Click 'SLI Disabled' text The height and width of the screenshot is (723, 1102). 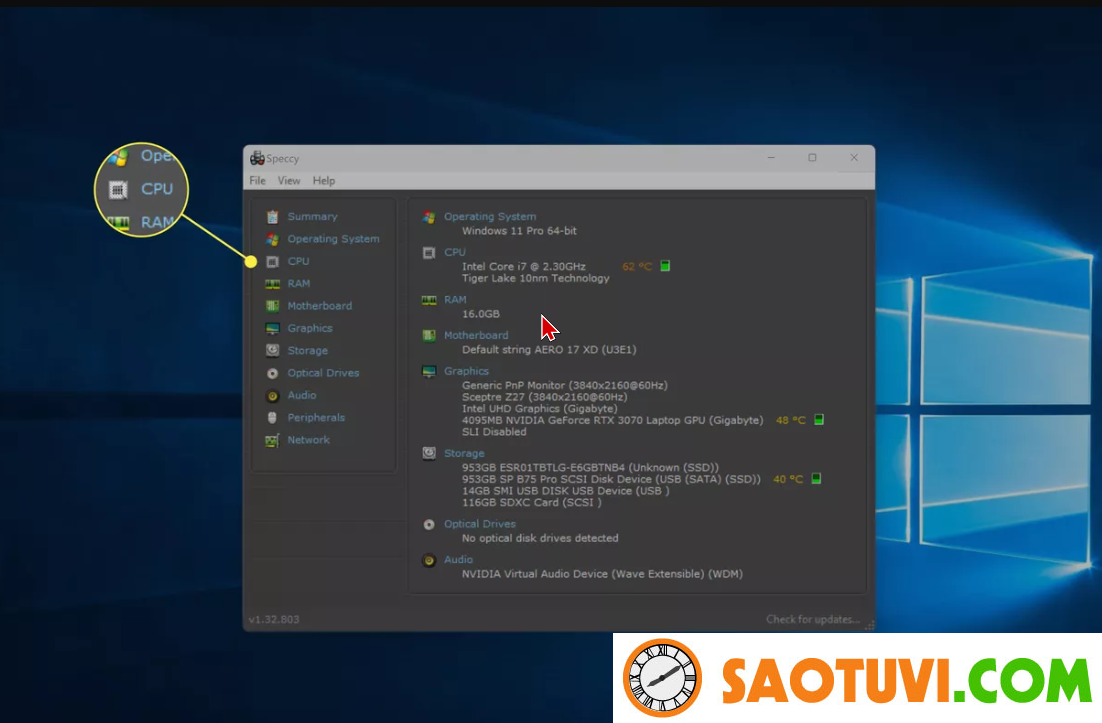494,432
